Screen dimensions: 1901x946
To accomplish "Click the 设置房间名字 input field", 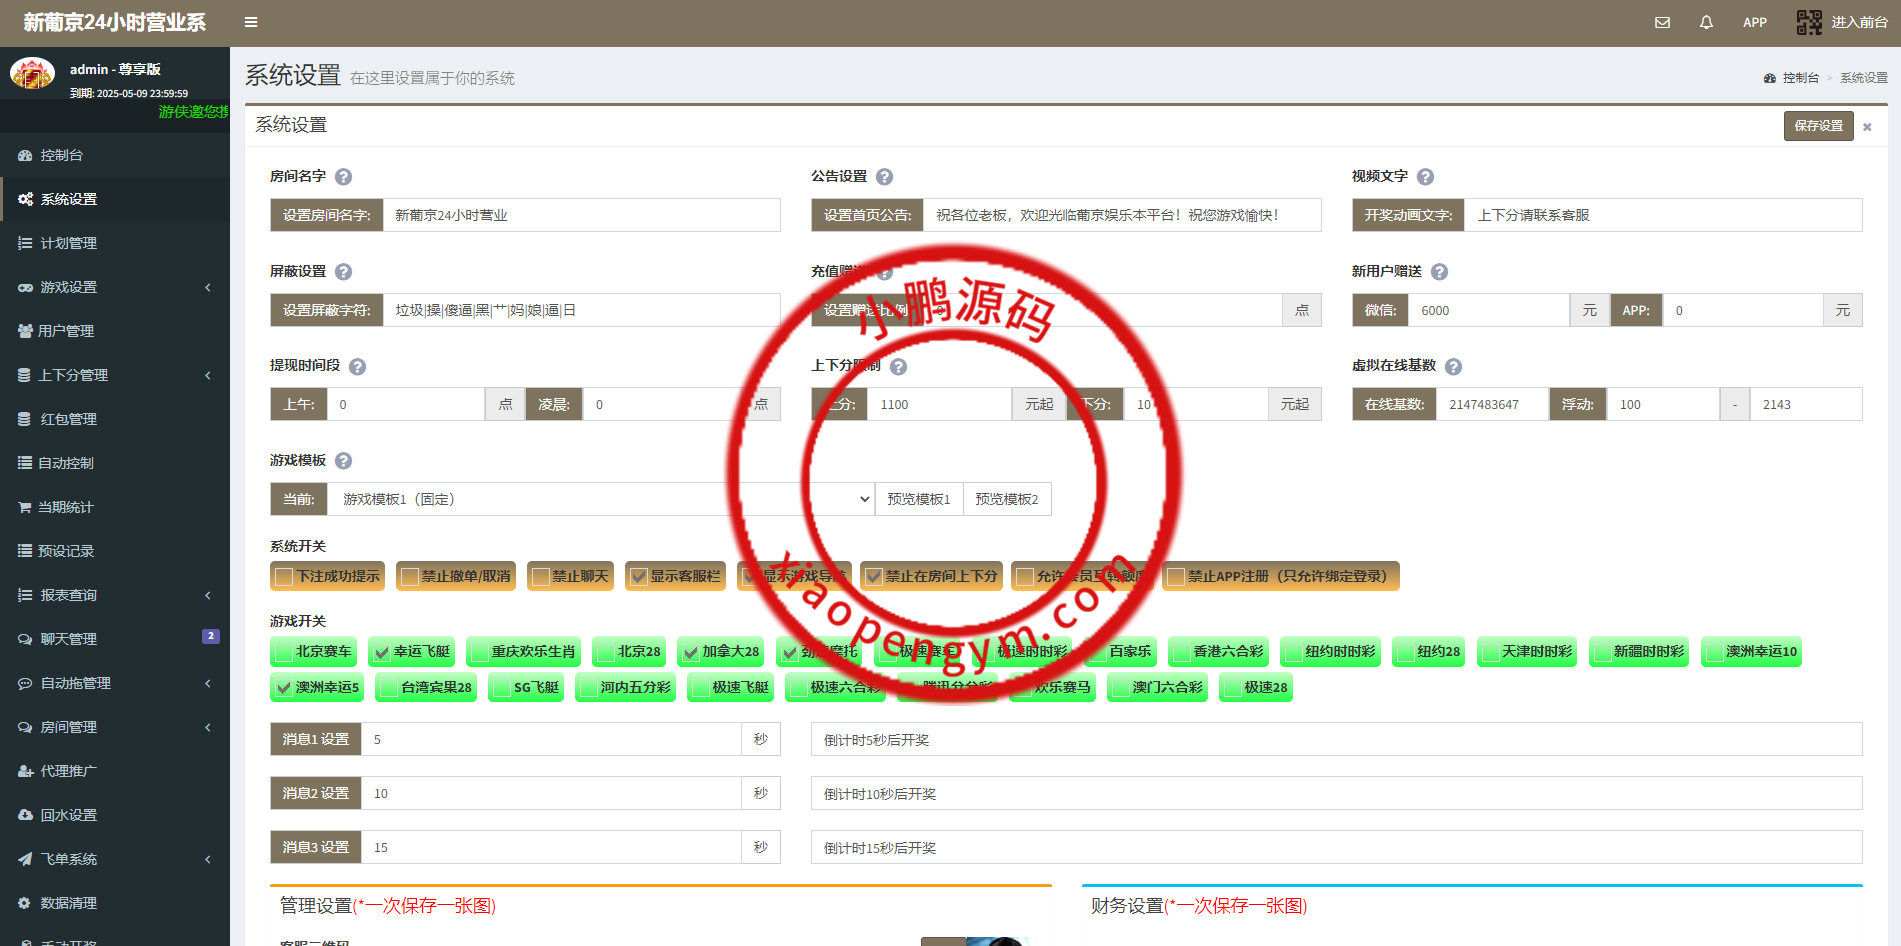I will 580,215.
